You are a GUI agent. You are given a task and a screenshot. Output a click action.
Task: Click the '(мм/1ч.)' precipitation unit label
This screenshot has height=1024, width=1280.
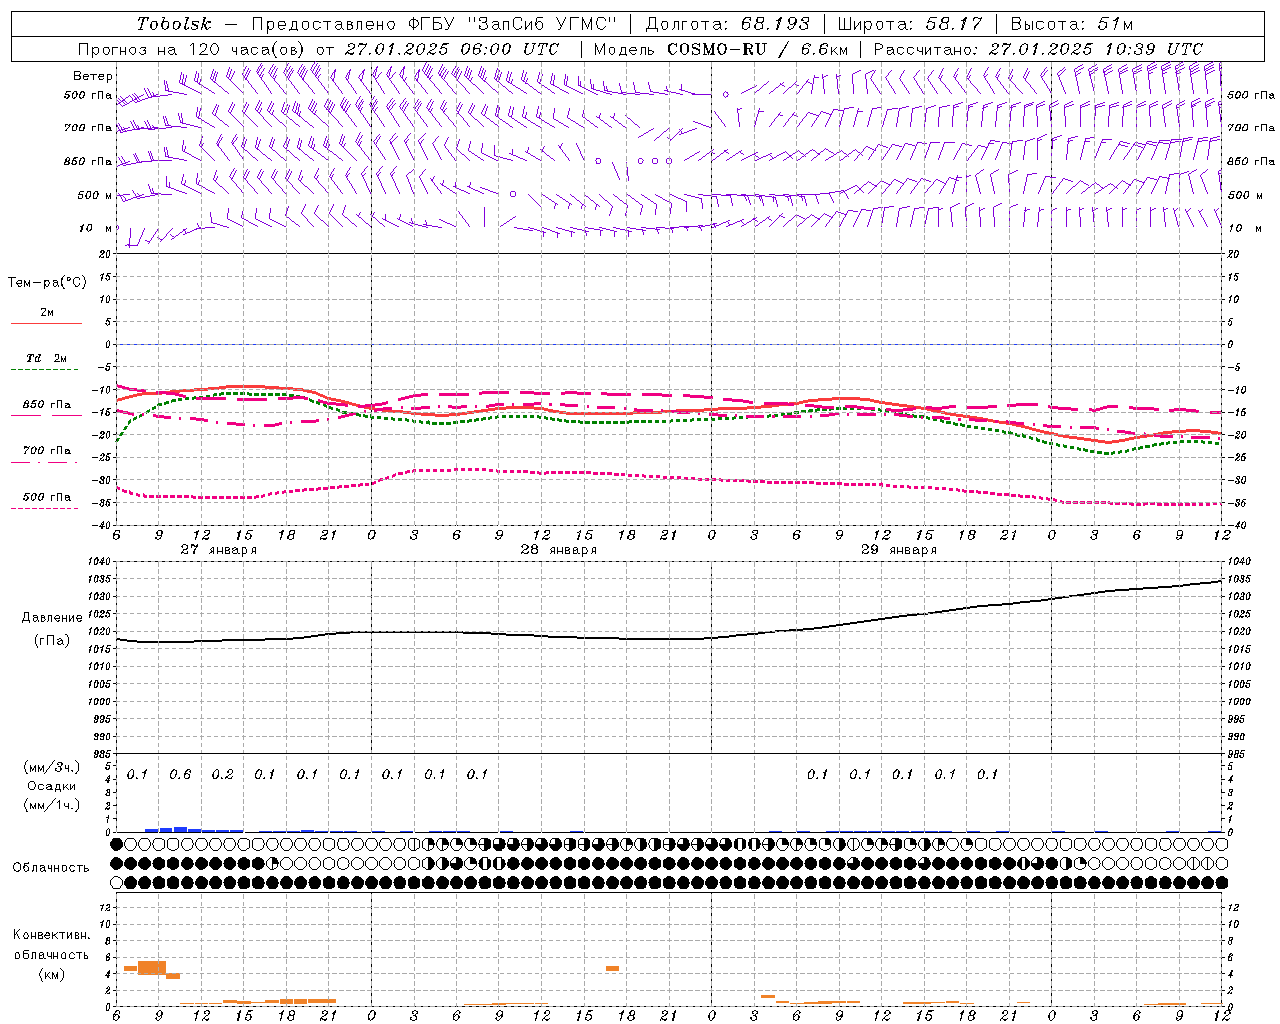pos(52,805)
